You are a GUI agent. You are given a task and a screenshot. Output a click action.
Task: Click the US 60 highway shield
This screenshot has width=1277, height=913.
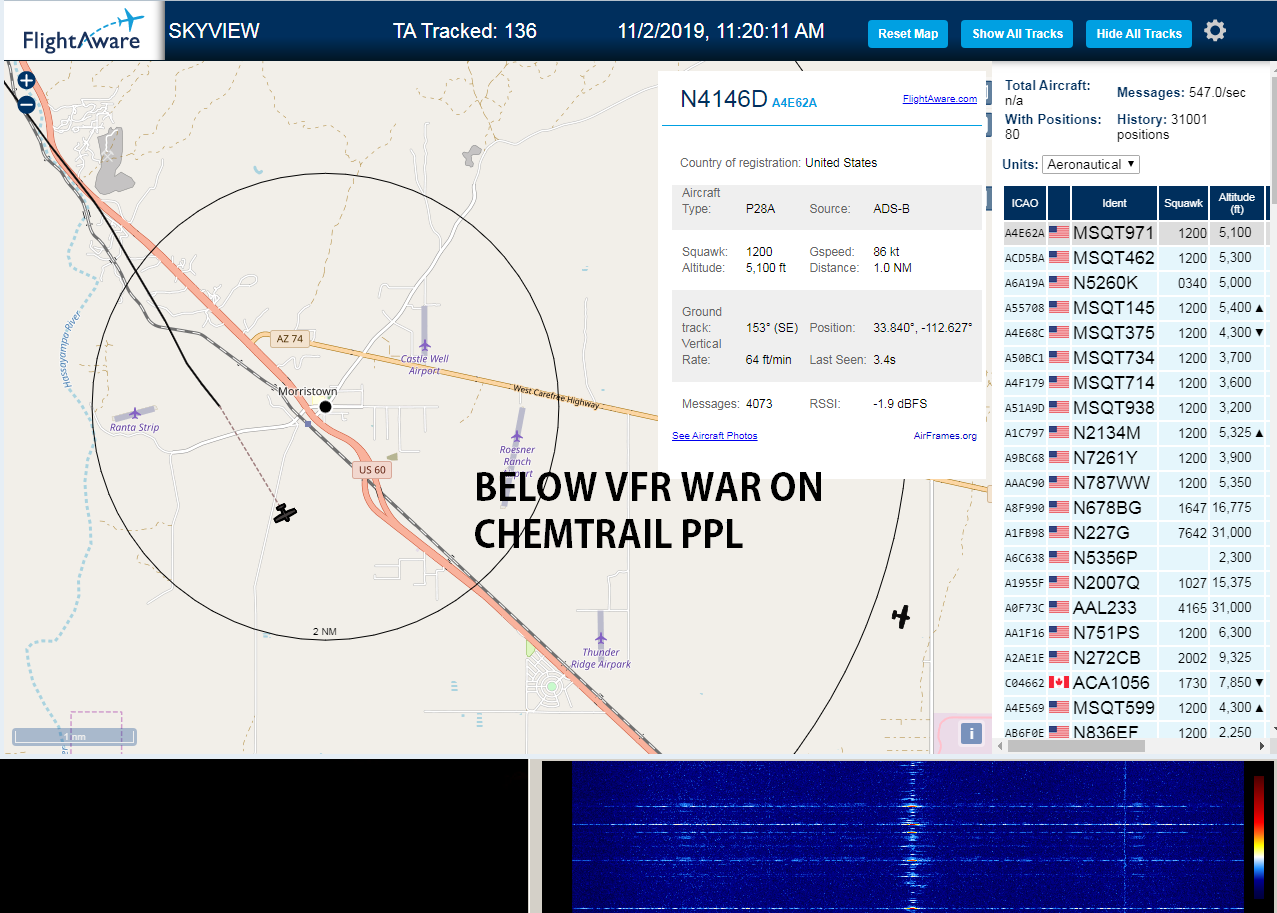[370, 469]
